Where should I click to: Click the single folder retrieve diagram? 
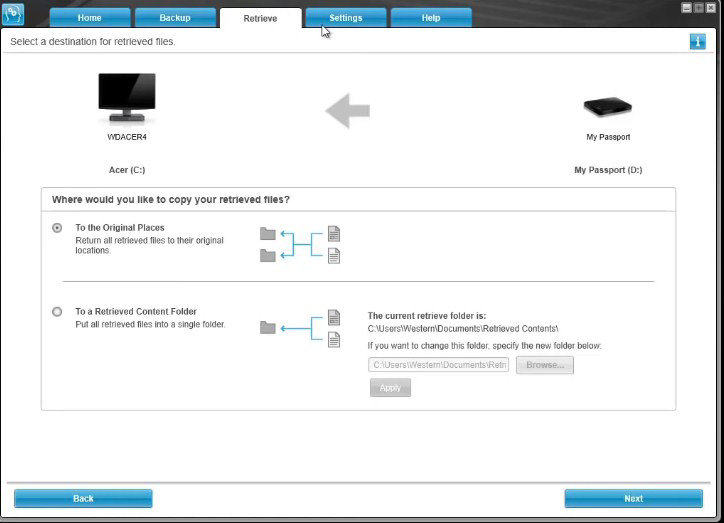click(x=300, y=328)
